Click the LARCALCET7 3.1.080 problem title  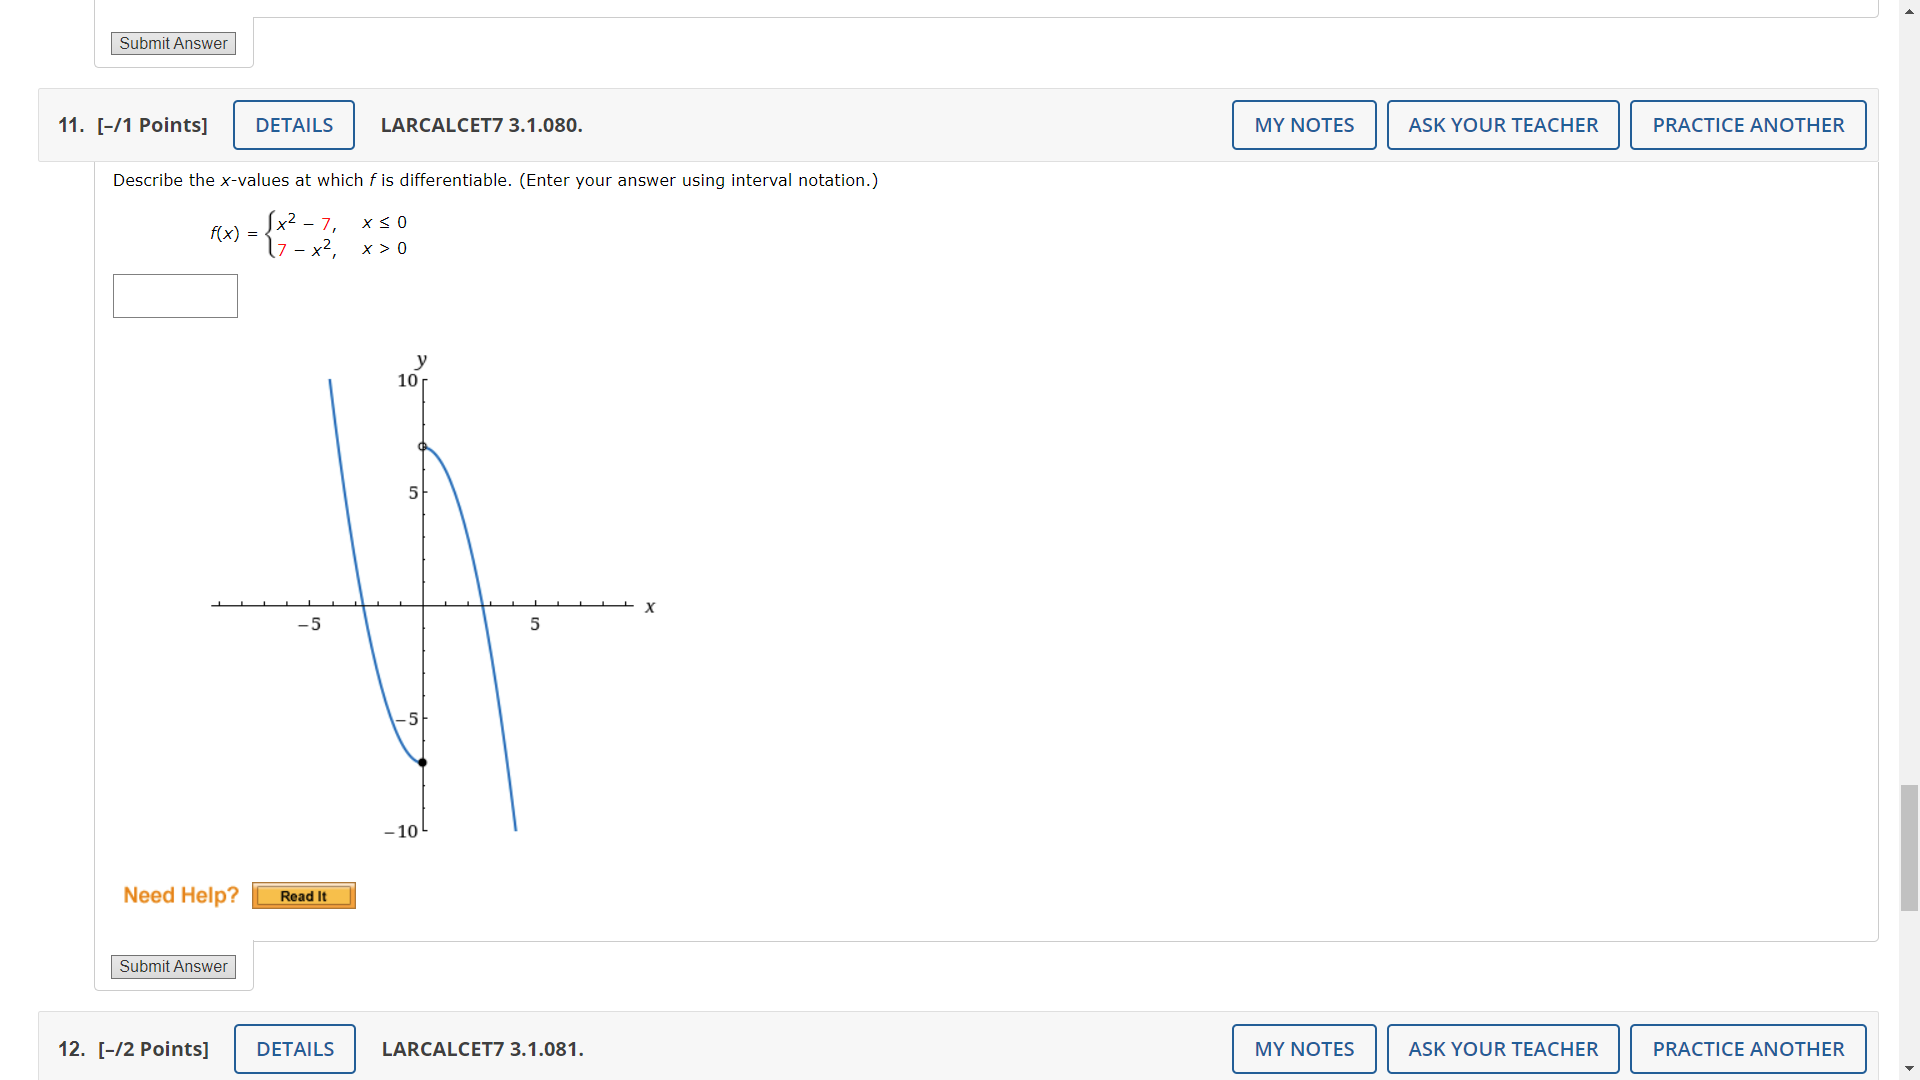coord(481,125)
